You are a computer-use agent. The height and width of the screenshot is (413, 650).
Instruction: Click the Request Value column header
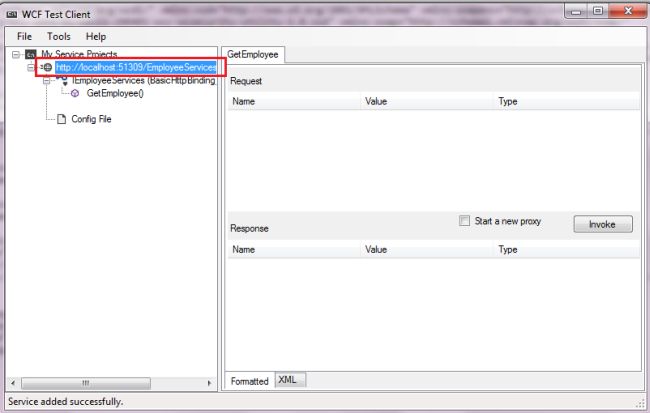427,101
